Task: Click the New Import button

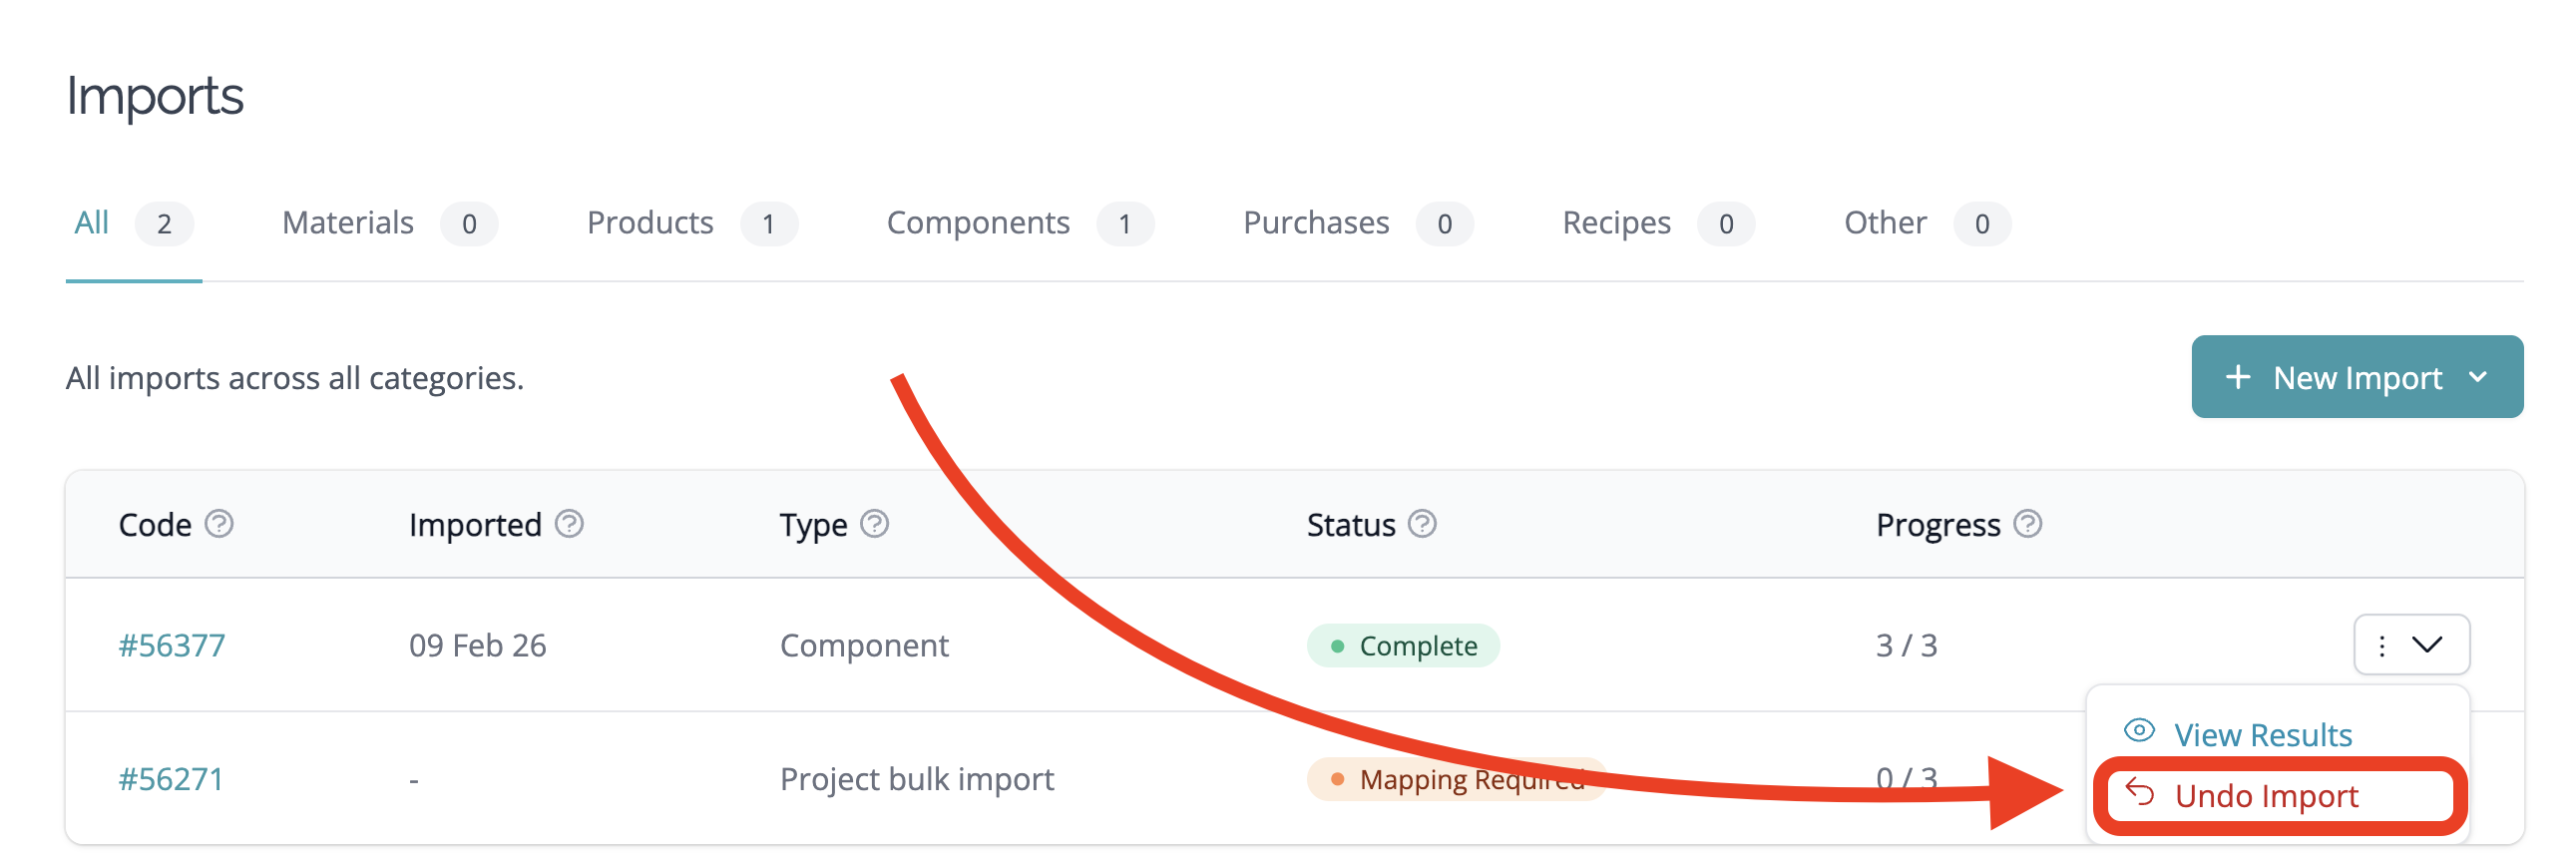Action: pyautogui.click(x=2356, y=377)
